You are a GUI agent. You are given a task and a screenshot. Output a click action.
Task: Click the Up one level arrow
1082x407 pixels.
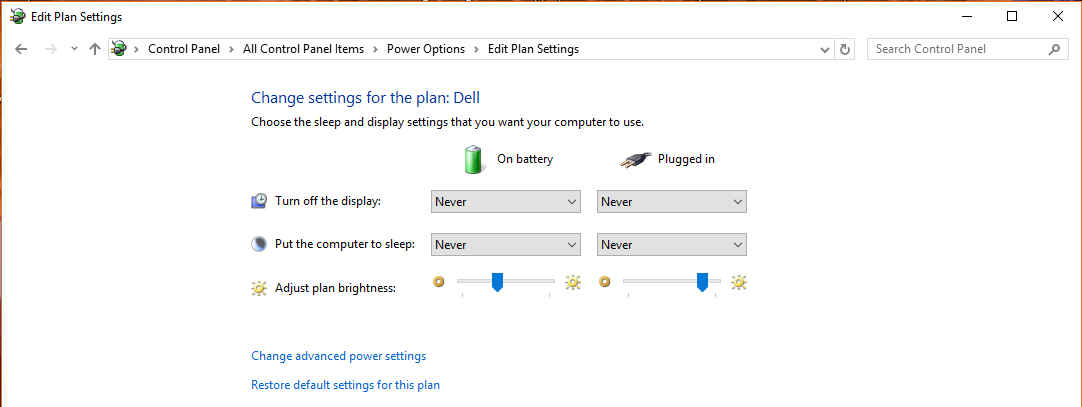(95, 49)
